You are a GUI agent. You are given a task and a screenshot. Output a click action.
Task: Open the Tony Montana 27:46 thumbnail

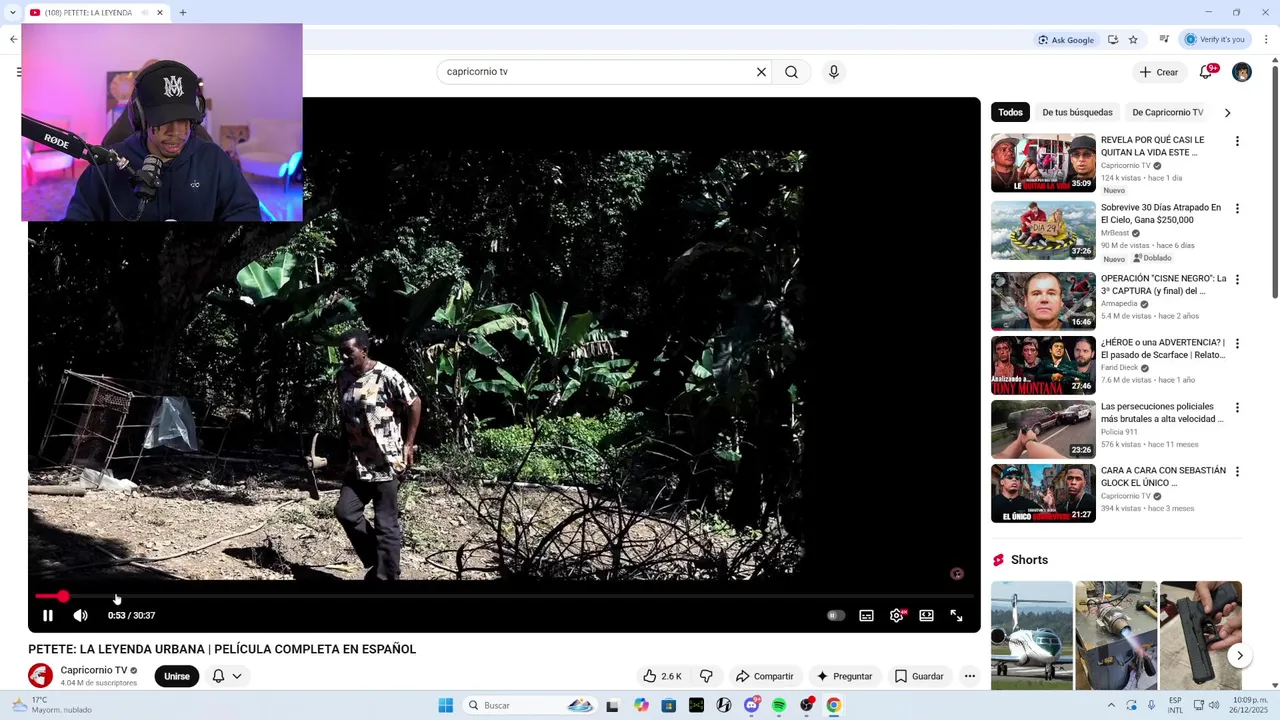(1043, 365)
